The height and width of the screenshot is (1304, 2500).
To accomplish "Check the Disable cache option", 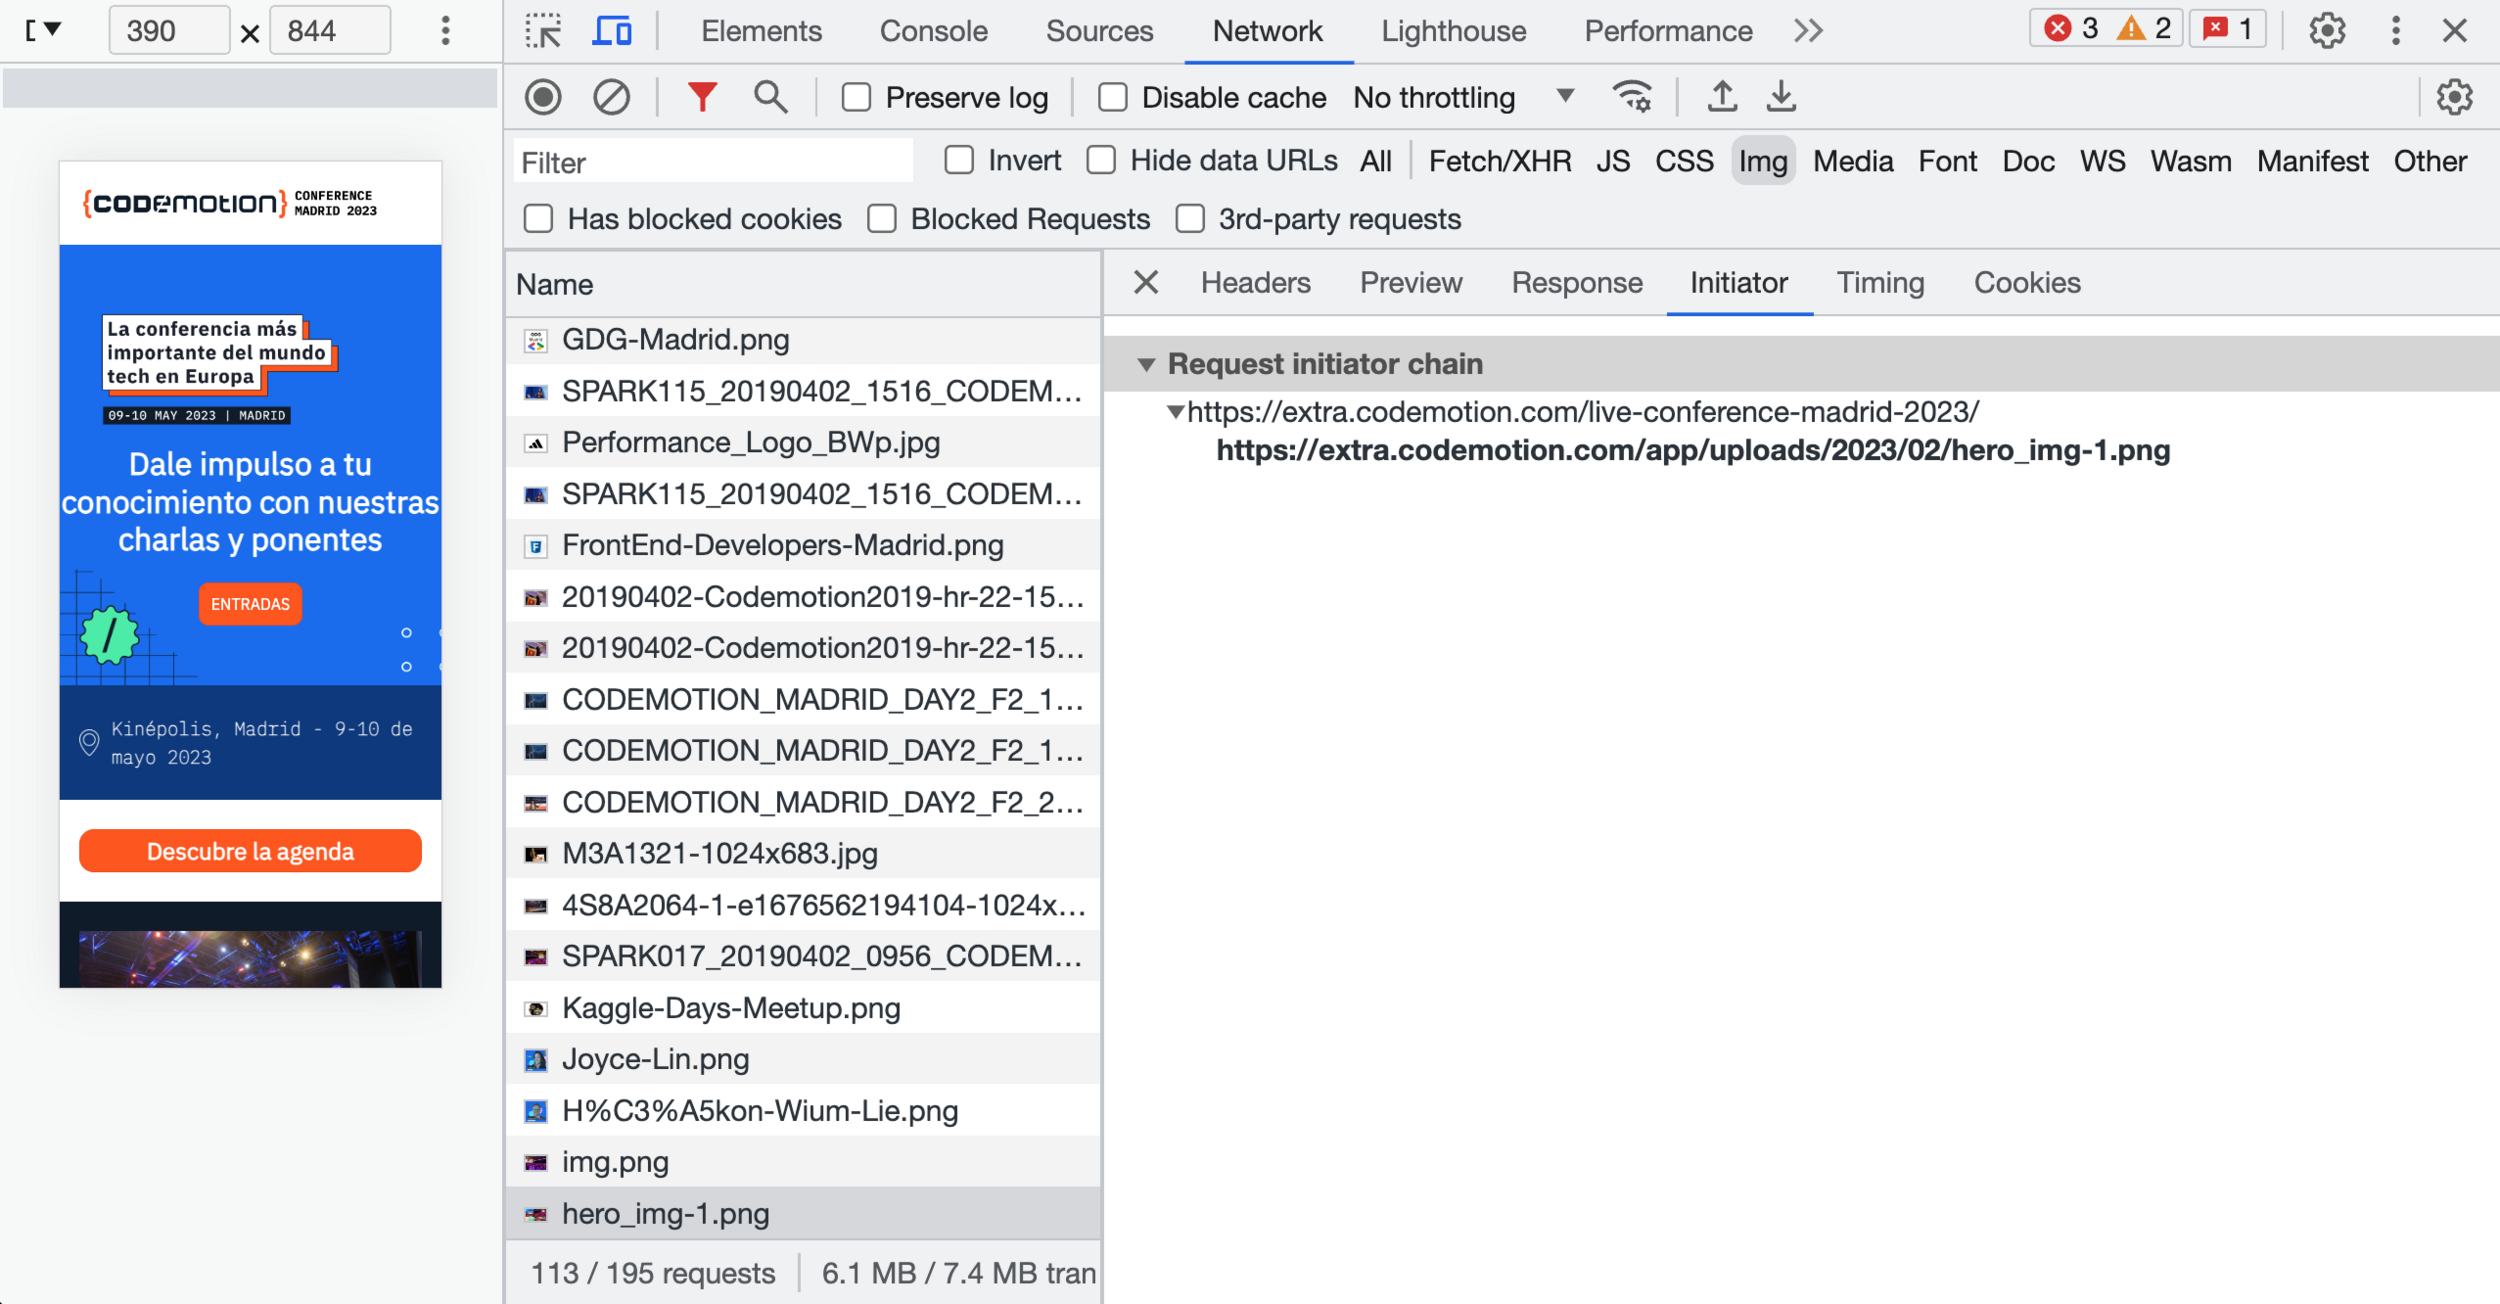I will pyautogui.click(x=1112, y=97).
